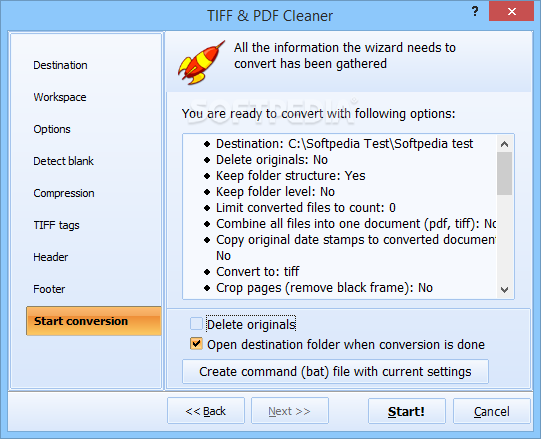The width and height of the screenshot is (541, 439).
Task: Switch to the Options step
Action: tap(52, 129)
